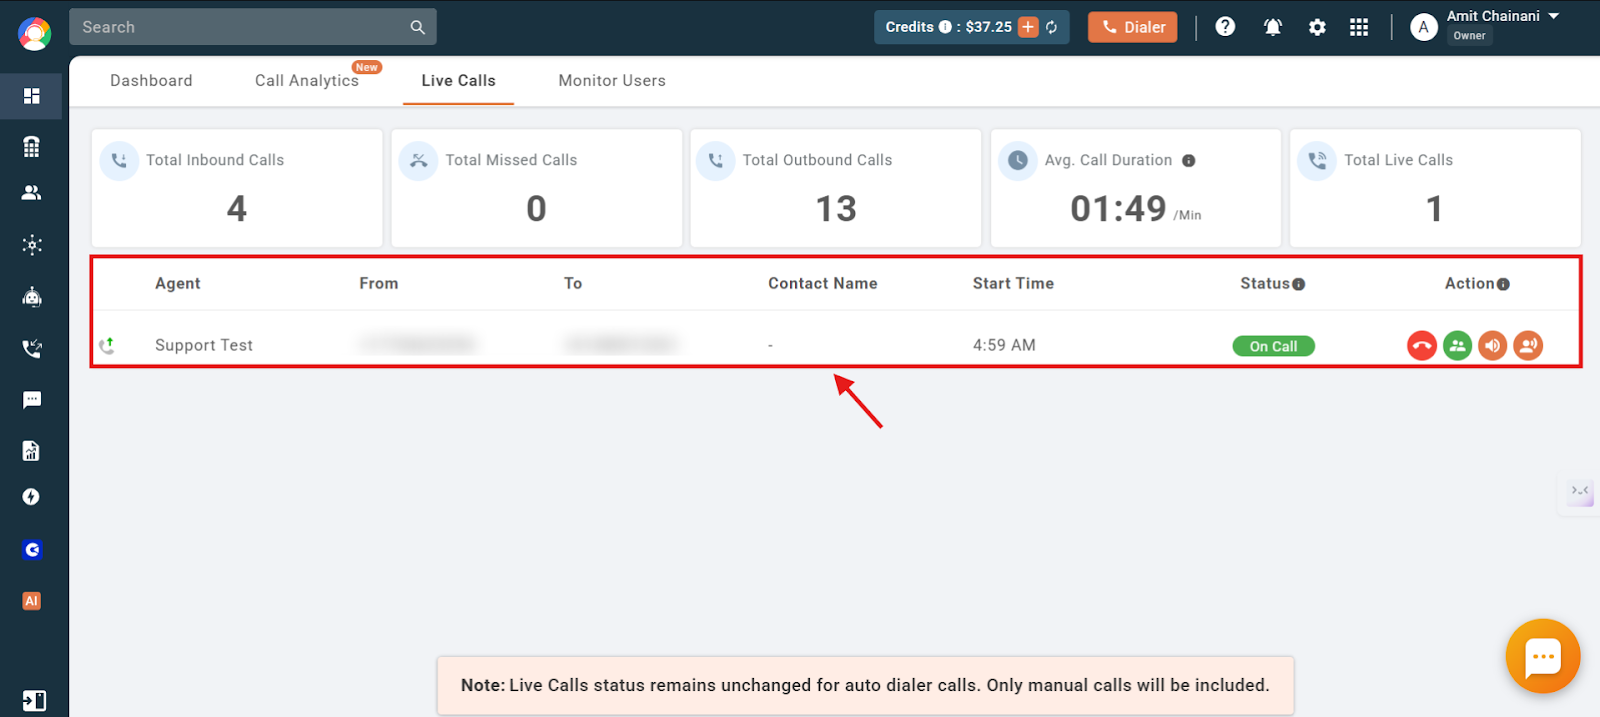Open the apps grid icon in top bar

point(1359,27)
